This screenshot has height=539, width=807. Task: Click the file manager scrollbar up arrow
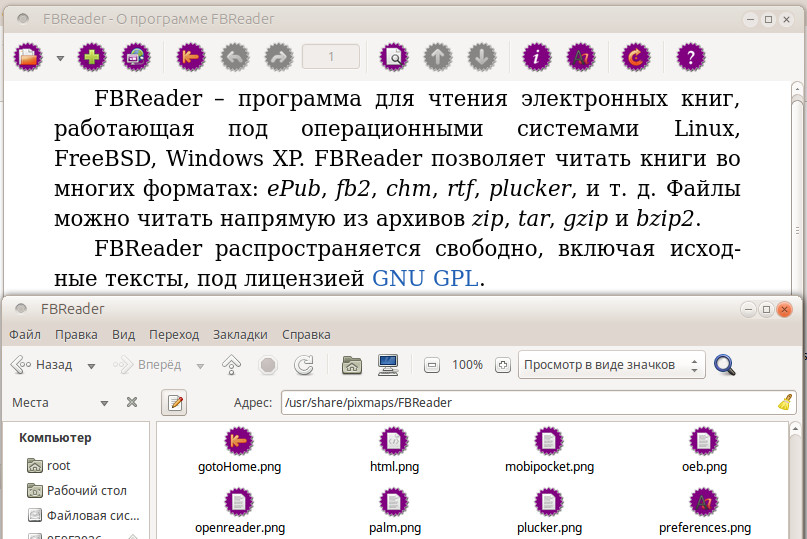[x=795, y=428]
